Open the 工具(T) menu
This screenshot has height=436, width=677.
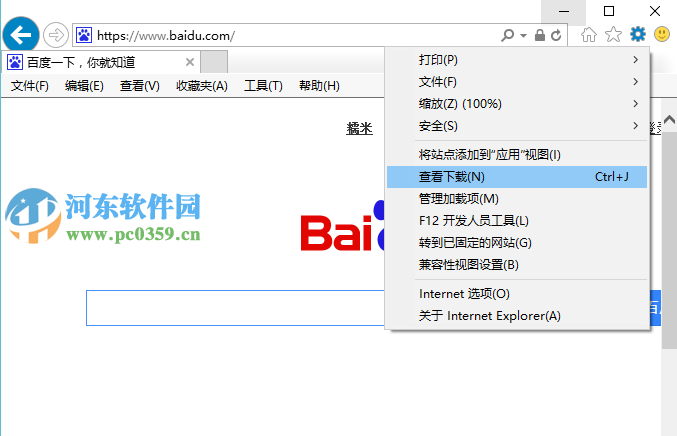(263, 86)
